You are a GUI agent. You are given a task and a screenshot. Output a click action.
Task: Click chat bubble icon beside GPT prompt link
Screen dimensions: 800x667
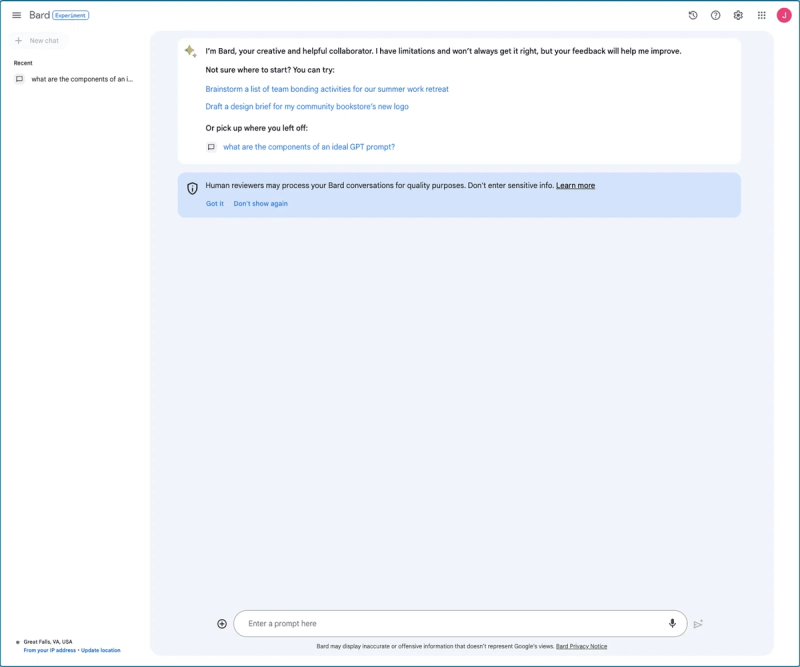coord(211,147)
